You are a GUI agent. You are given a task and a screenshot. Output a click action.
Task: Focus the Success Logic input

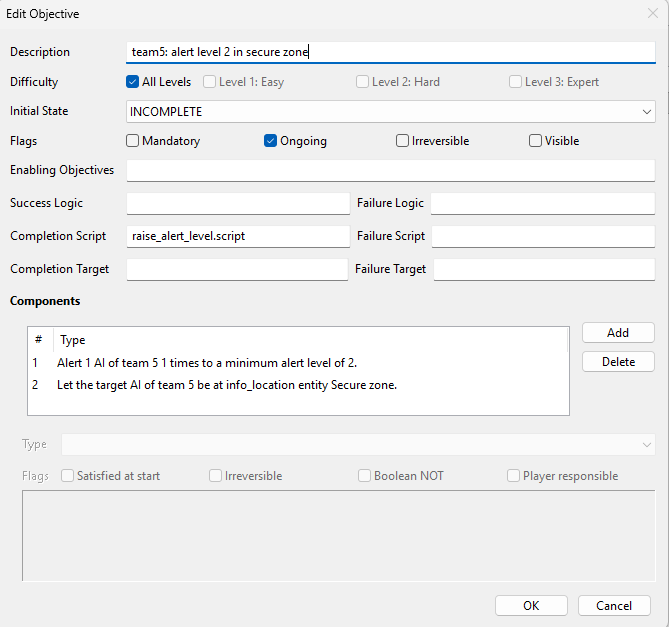click(238, 204)
